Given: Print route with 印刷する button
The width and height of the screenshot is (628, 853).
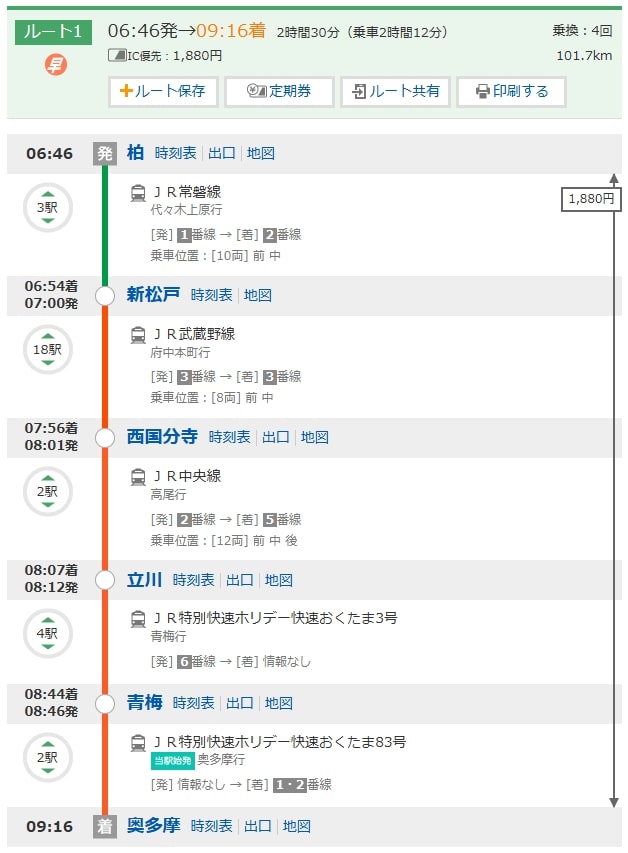Looking at the screenshot, I should [511, 91].
